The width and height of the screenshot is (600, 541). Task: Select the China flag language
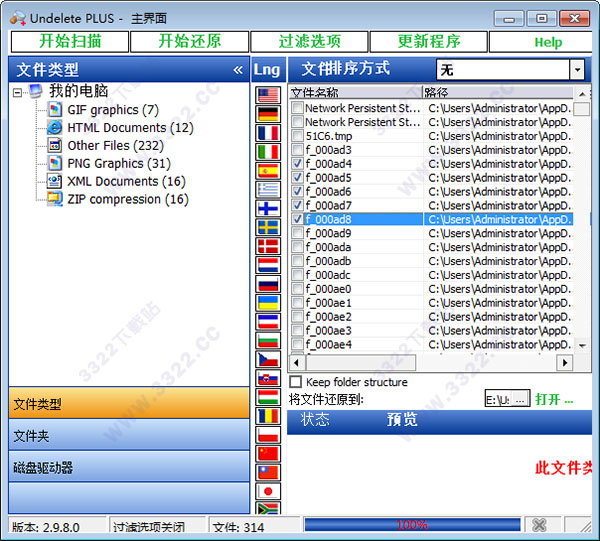[x=268, y=454]
